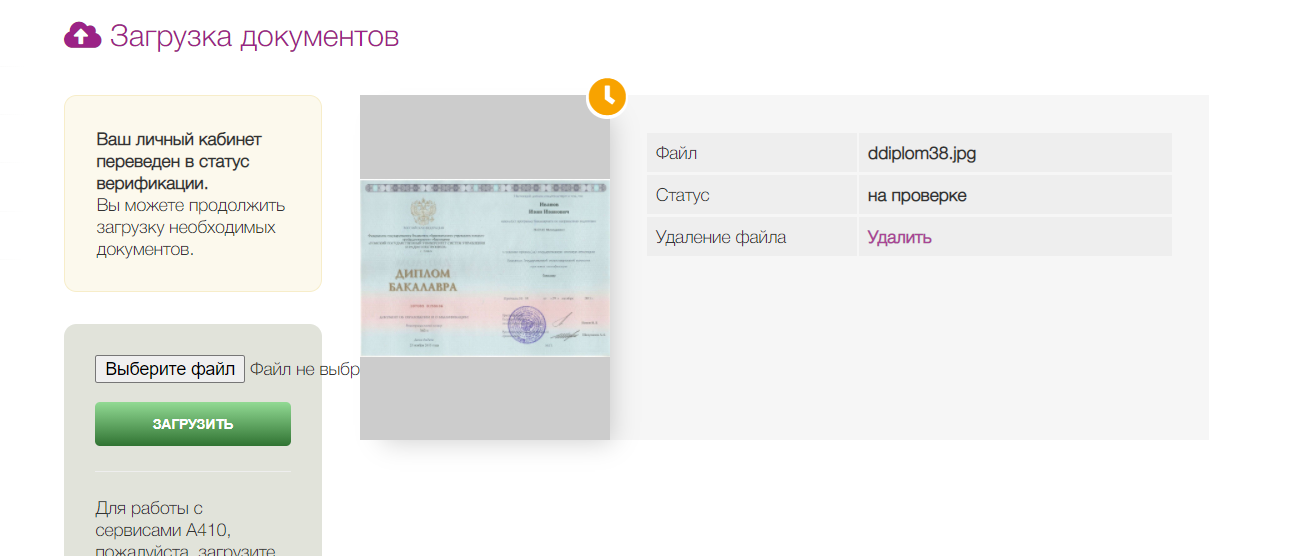Click the "Загрузка документов" page heading
Image resolution: width=1292 pixels, height=556 pixels.
254,37
